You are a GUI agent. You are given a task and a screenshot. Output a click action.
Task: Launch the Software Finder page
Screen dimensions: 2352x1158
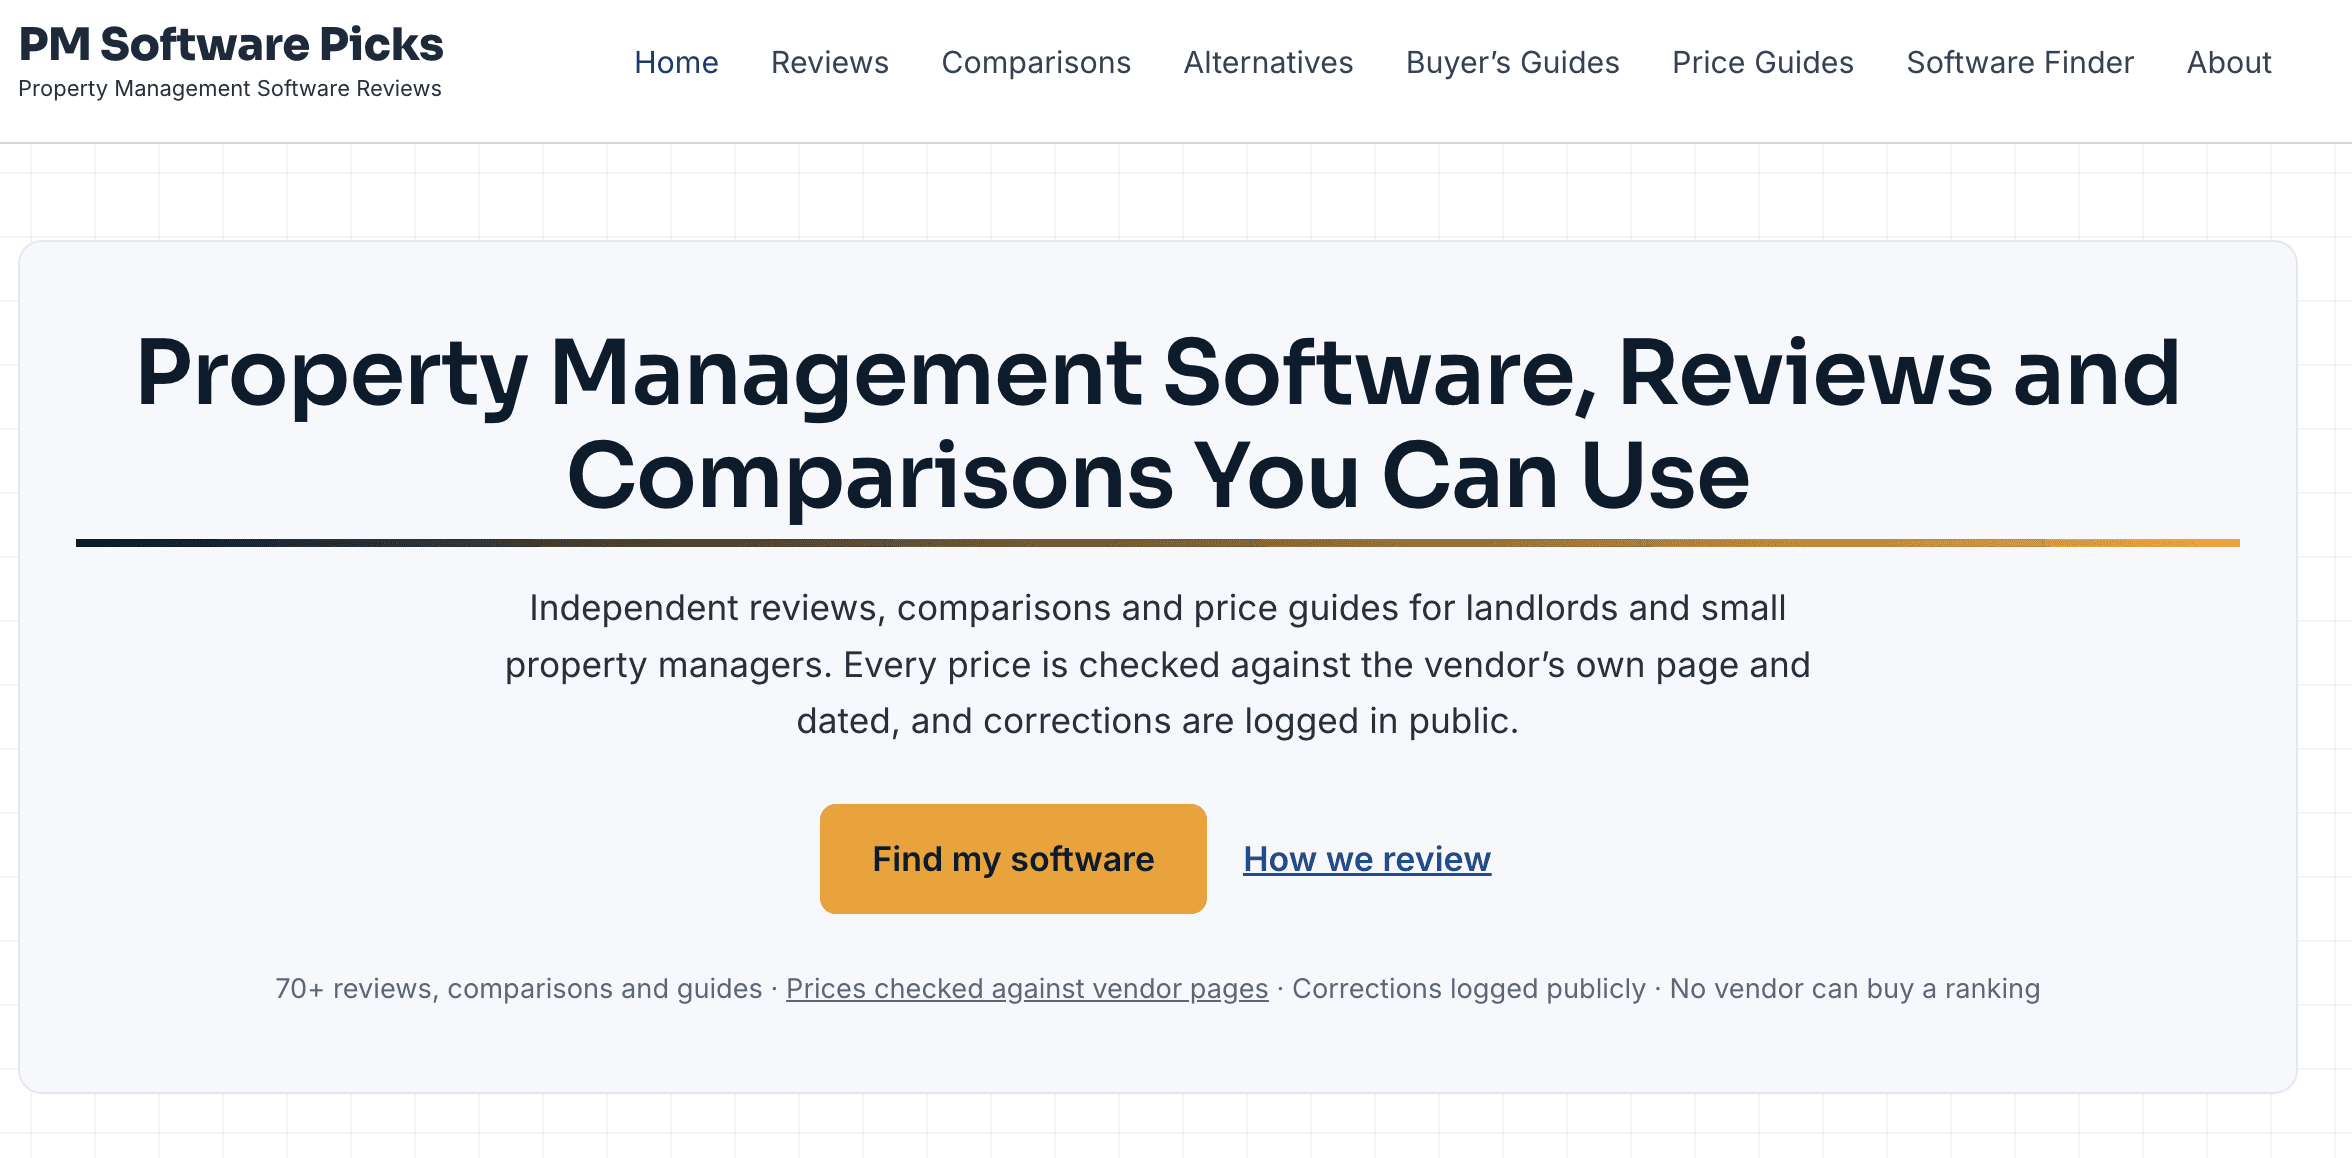tap(2020, 62)
